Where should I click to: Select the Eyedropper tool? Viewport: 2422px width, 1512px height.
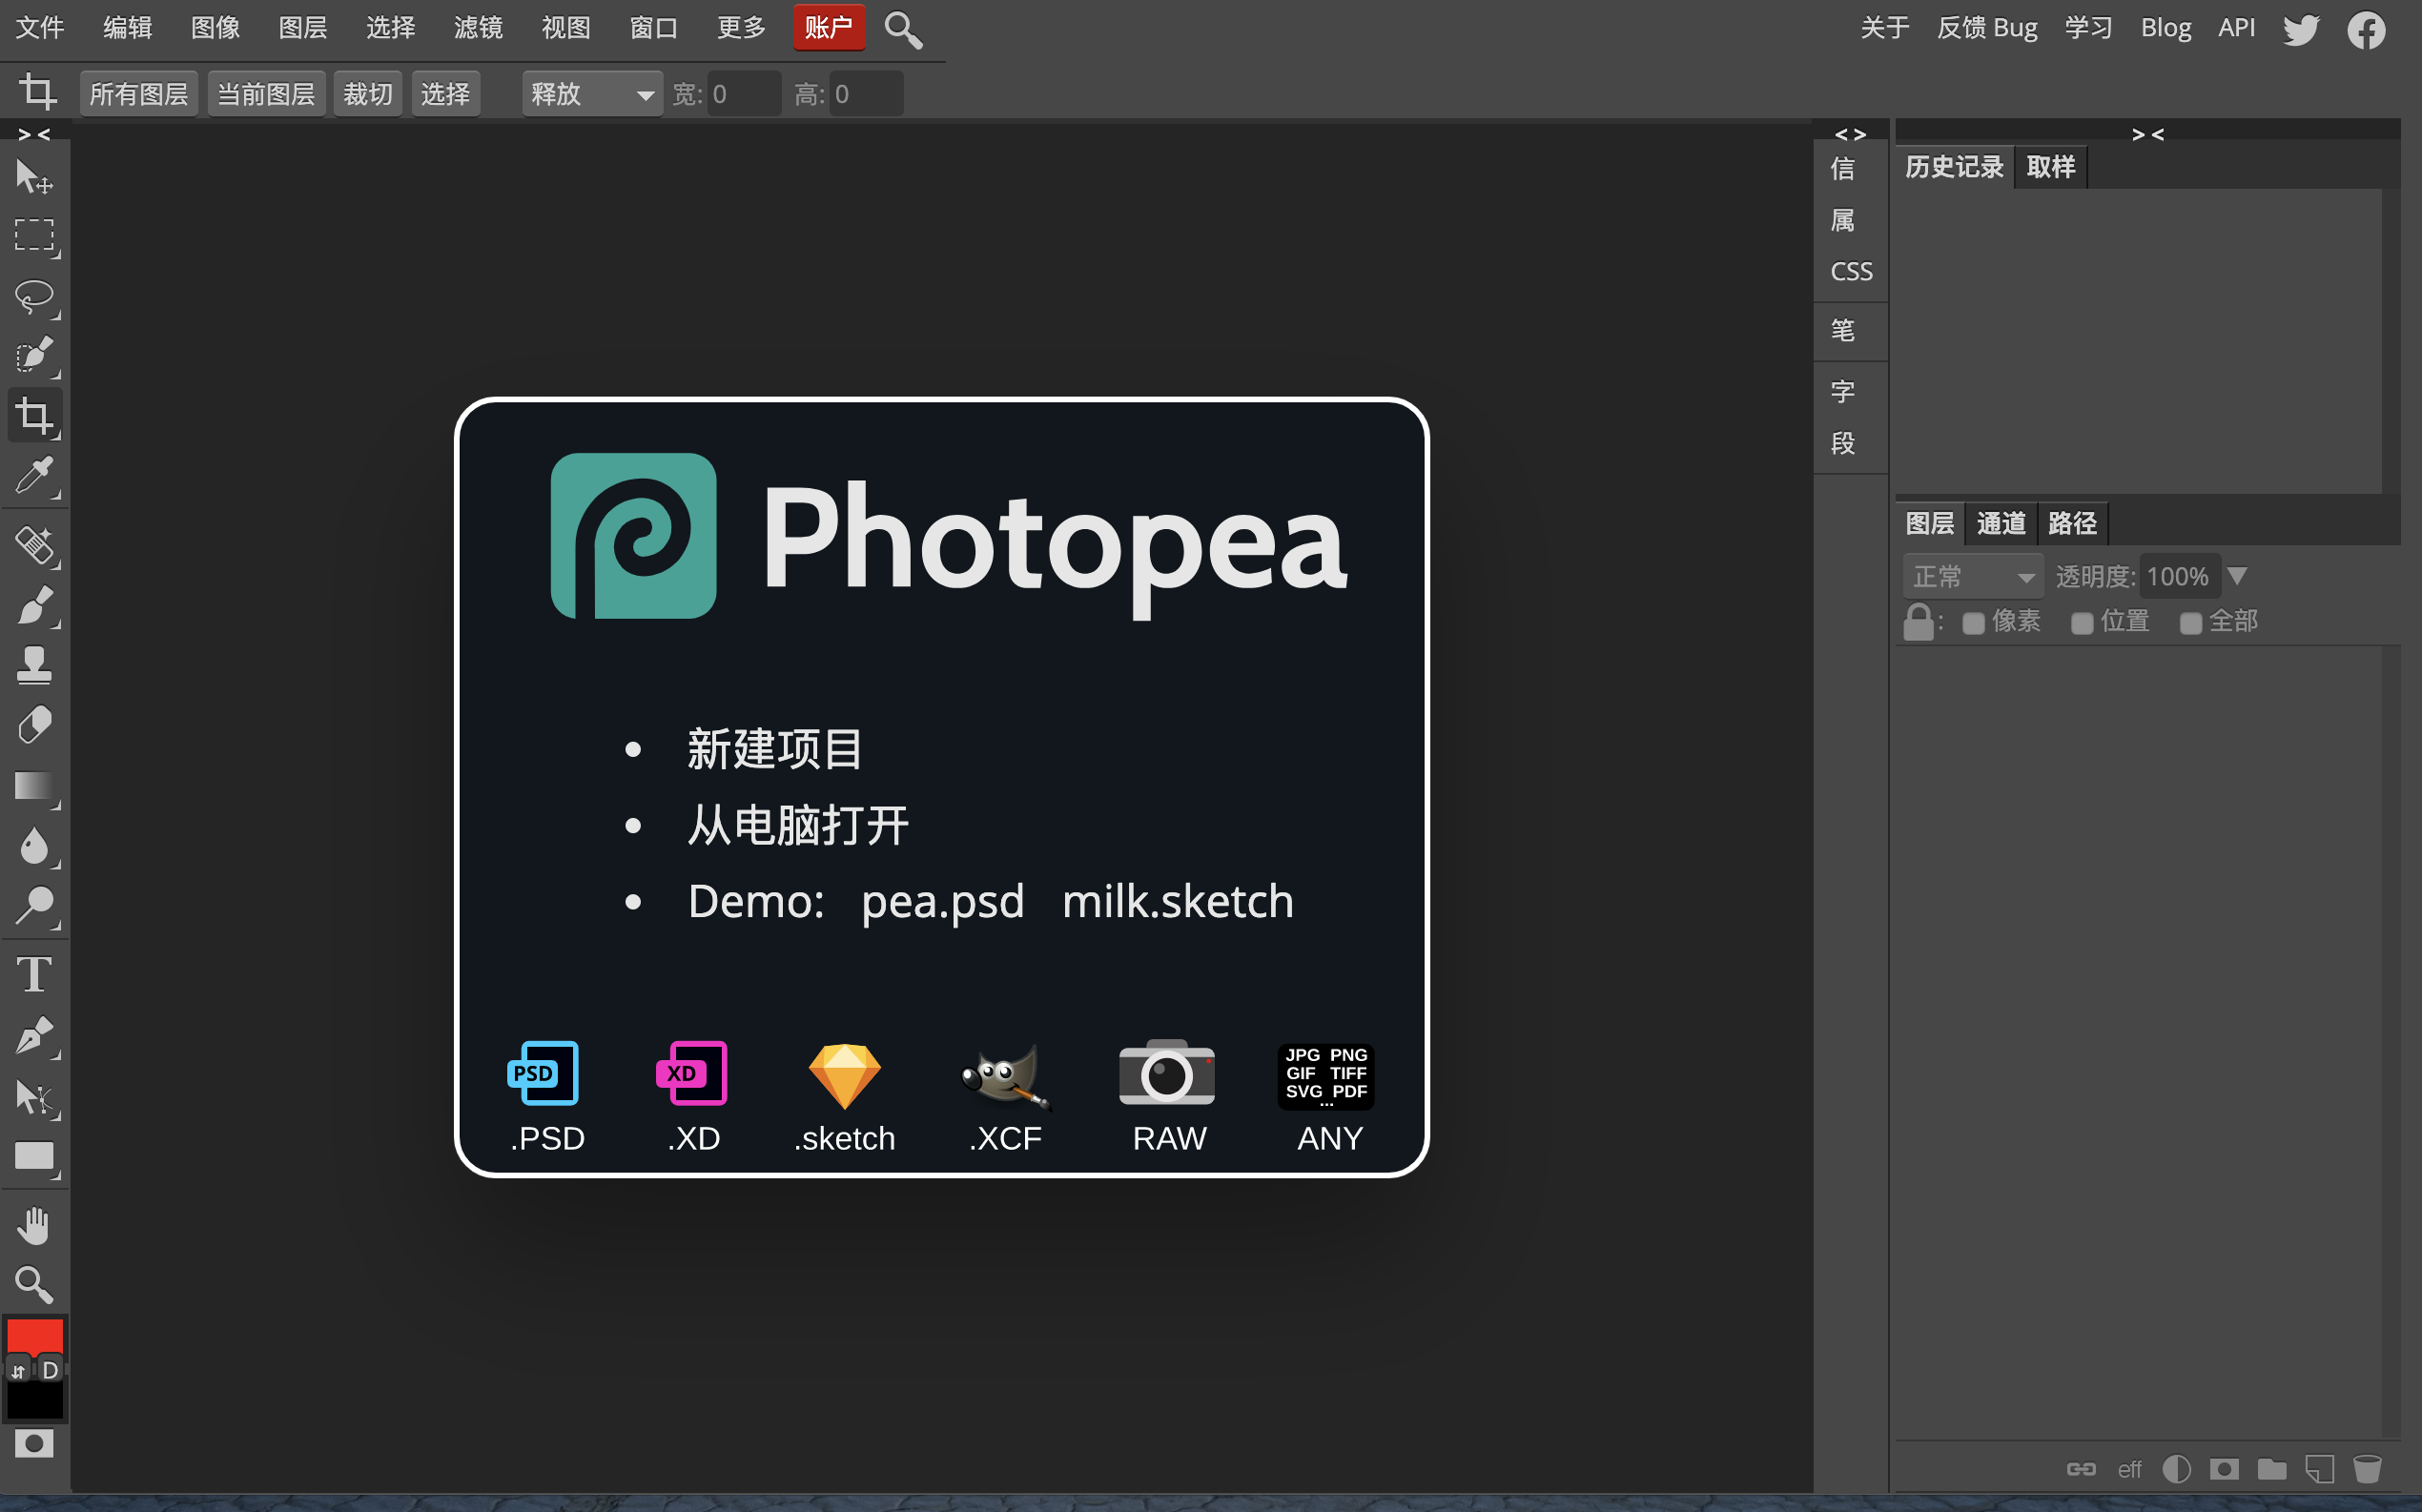(x=35, y=478)
